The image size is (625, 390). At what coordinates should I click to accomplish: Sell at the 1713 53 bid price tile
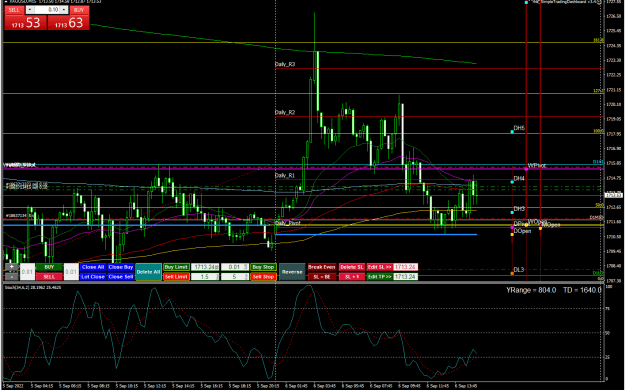(x=26, y=23)
